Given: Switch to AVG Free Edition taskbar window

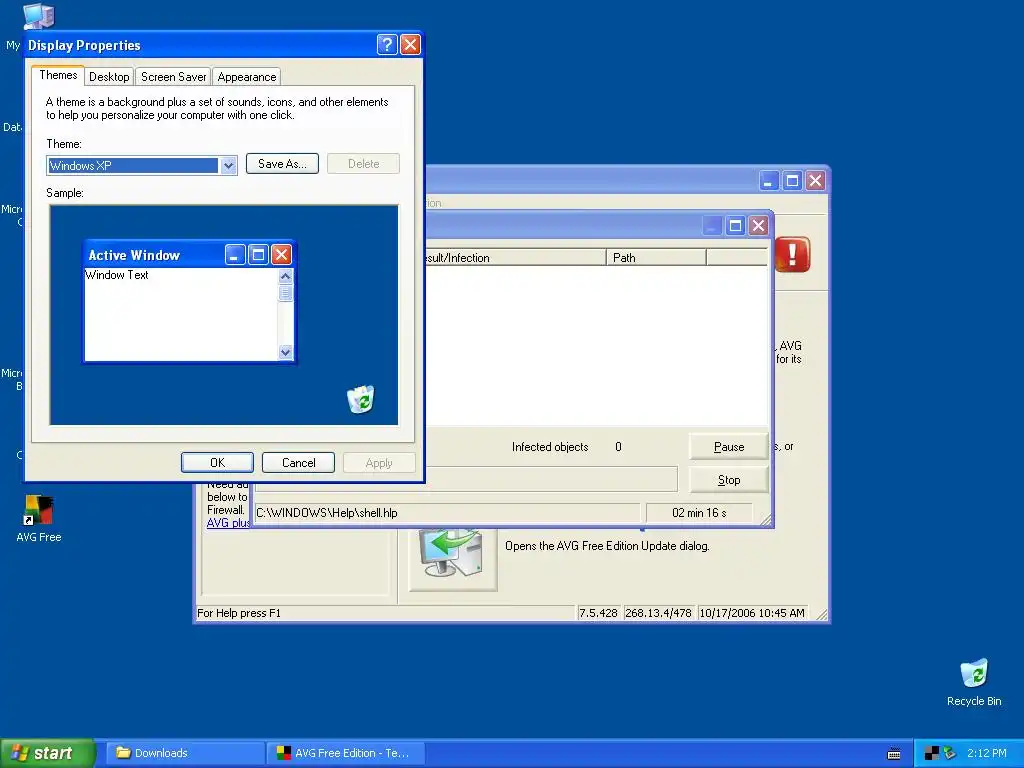Looking at the screenshot, I should click(x=346, y=753).
